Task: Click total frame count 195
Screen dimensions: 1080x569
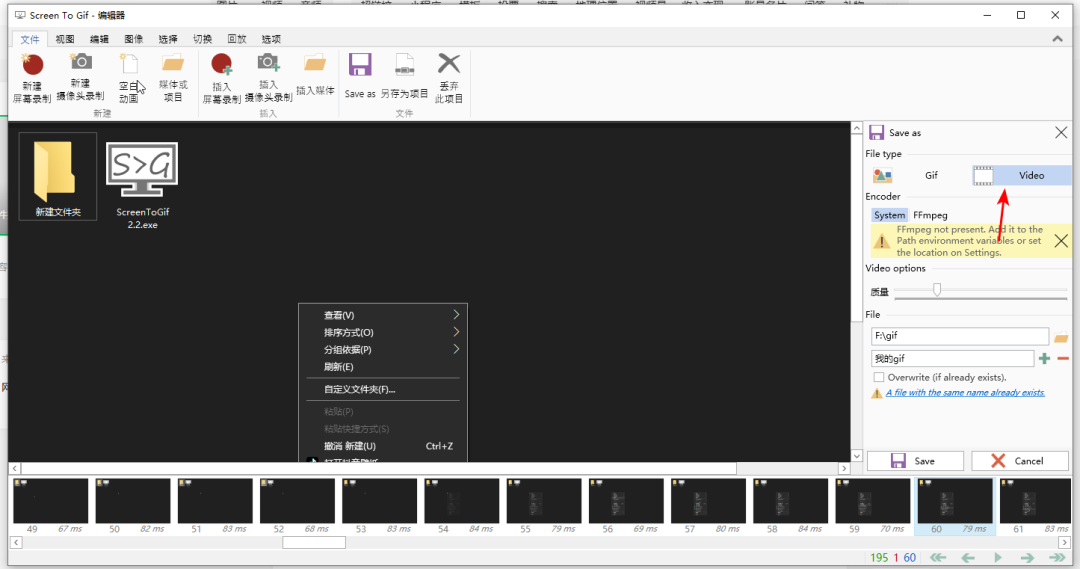Action: 879,557
